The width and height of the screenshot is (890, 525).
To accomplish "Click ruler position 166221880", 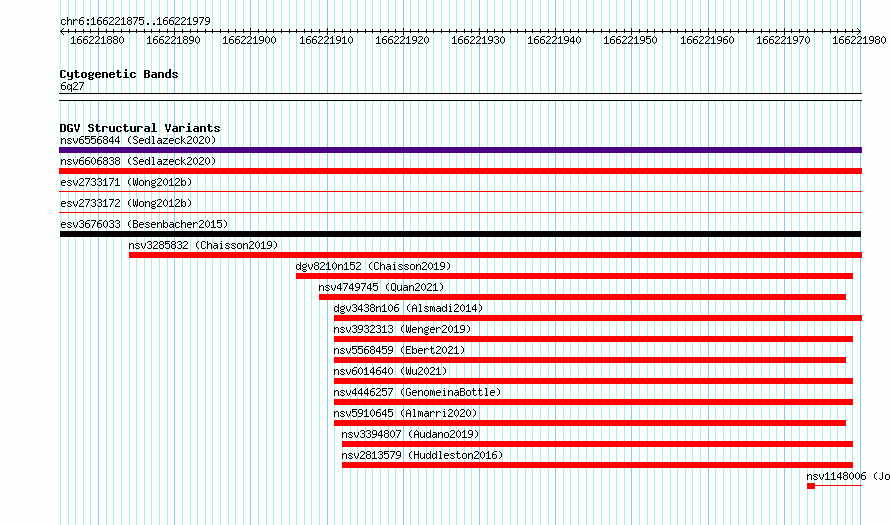I will [x=97, y=40].
